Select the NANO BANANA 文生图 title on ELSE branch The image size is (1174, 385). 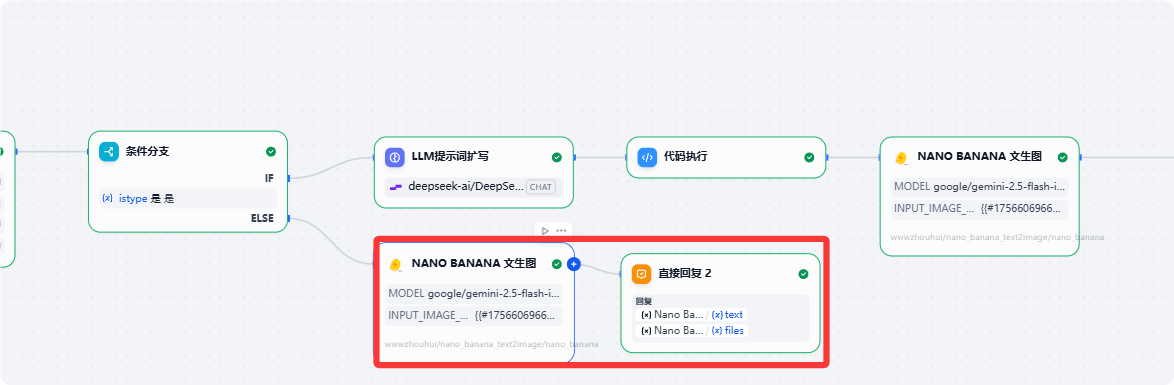click(x=473, y=264)
